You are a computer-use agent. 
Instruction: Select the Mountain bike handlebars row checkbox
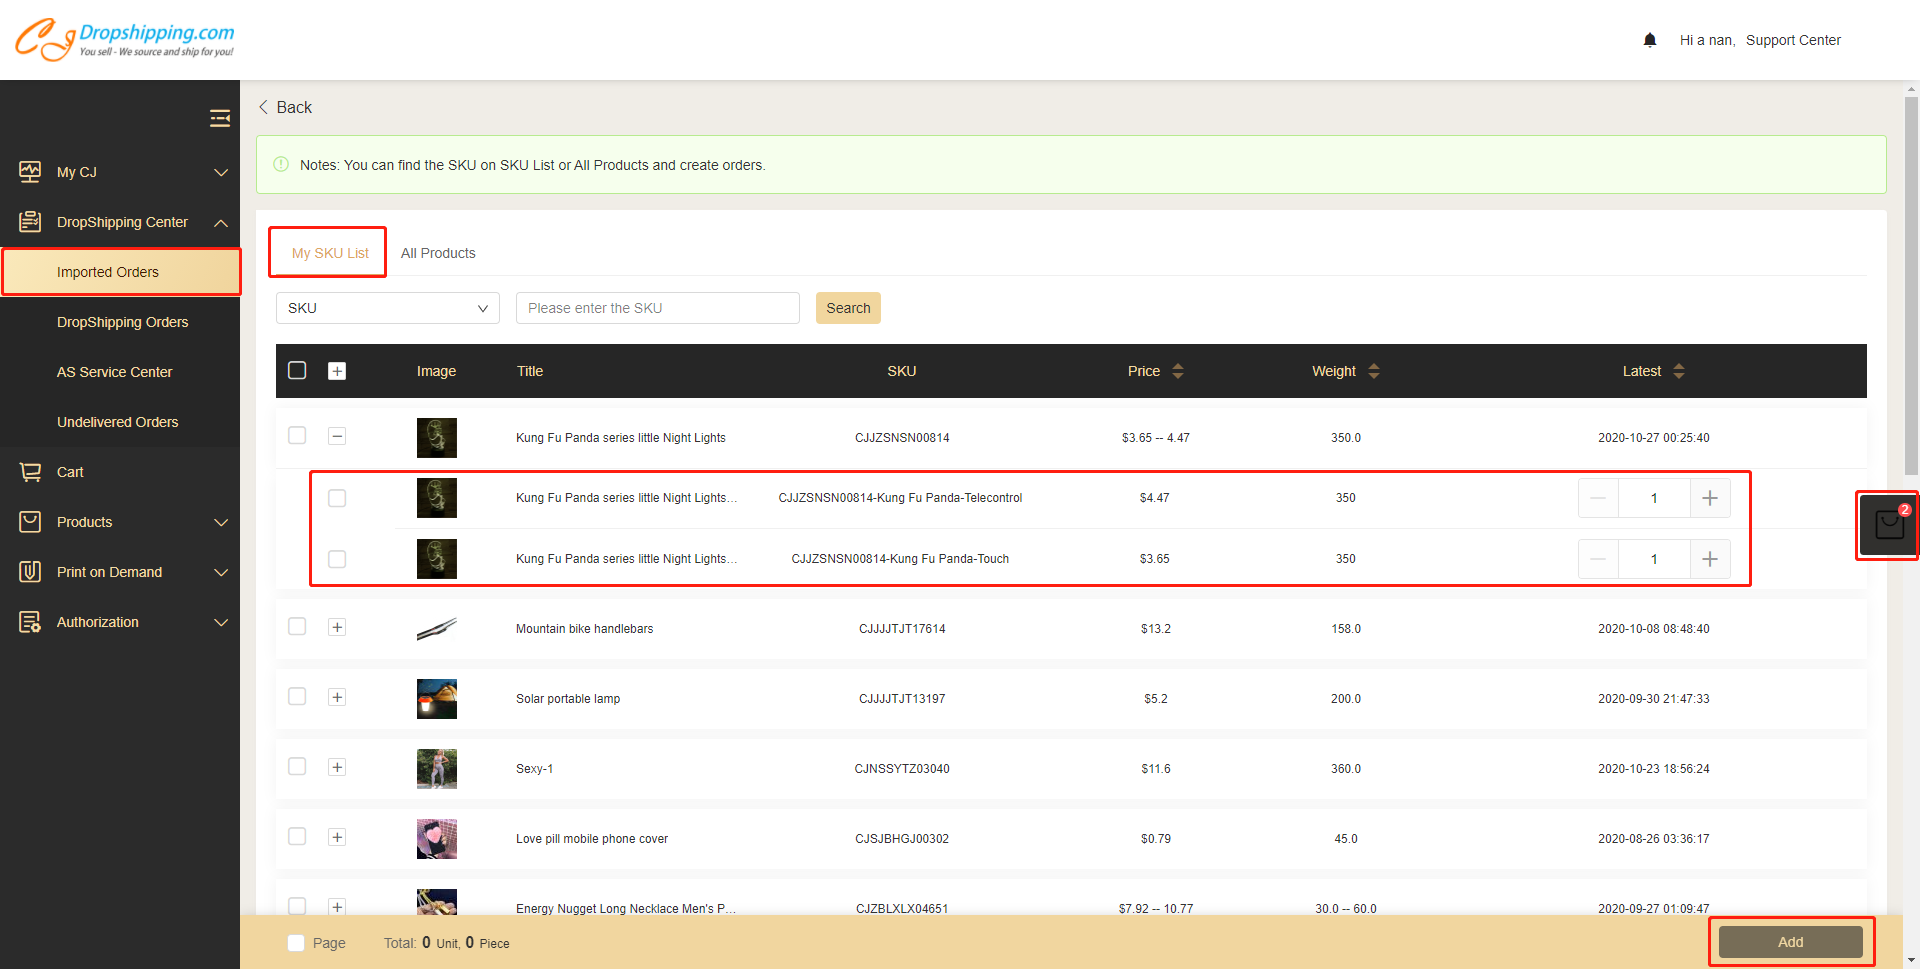click(297, 626)
